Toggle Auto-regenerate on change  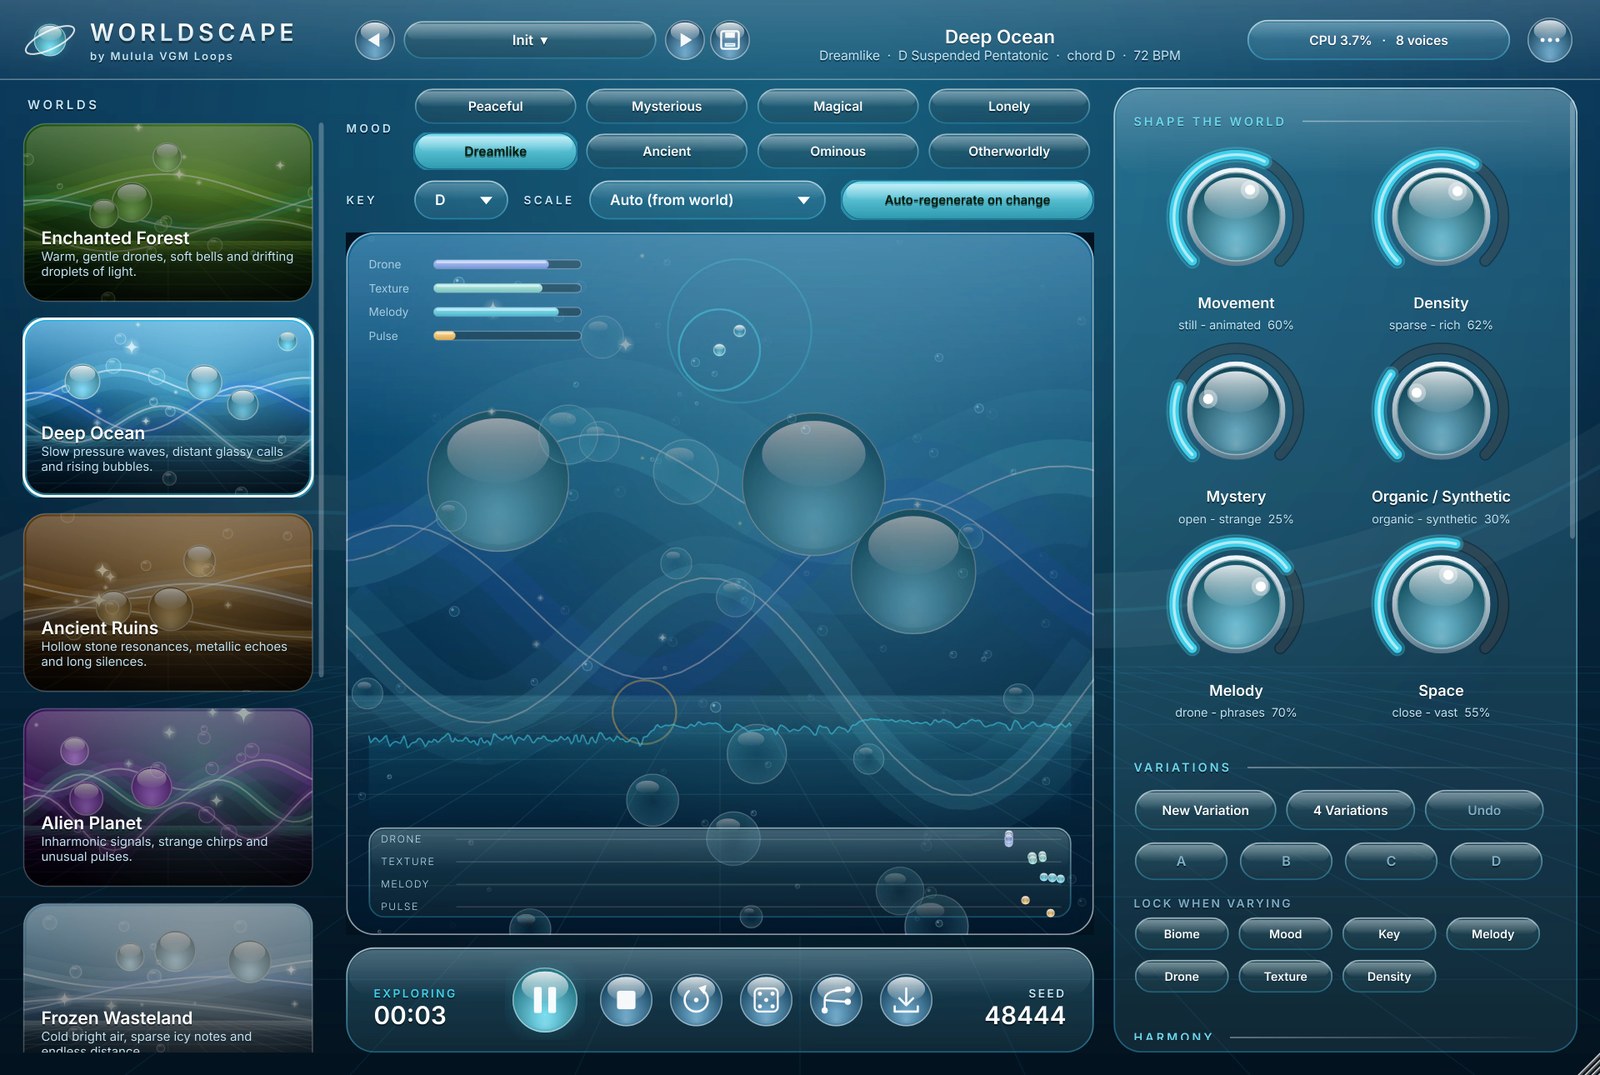point(967,200)
